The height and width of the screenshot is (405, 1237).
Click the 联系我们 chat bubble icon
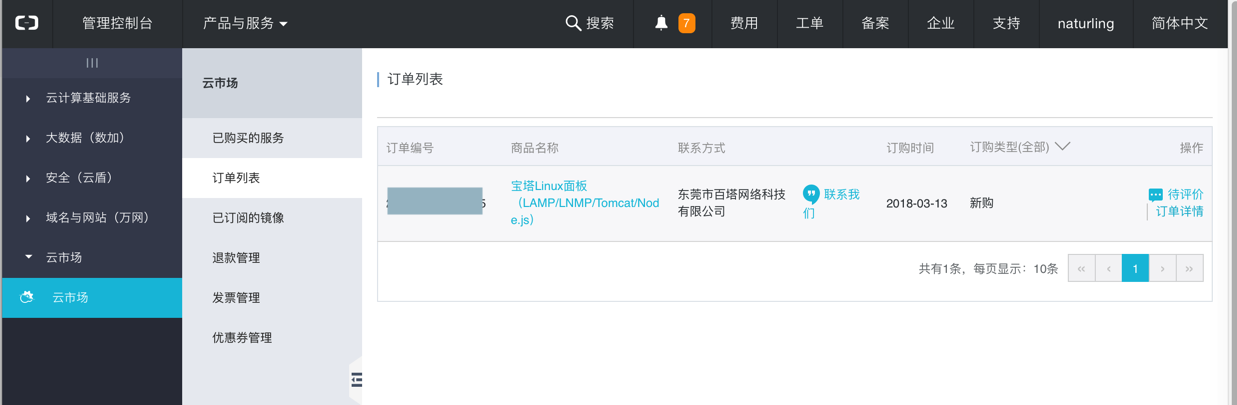[811, 194]
